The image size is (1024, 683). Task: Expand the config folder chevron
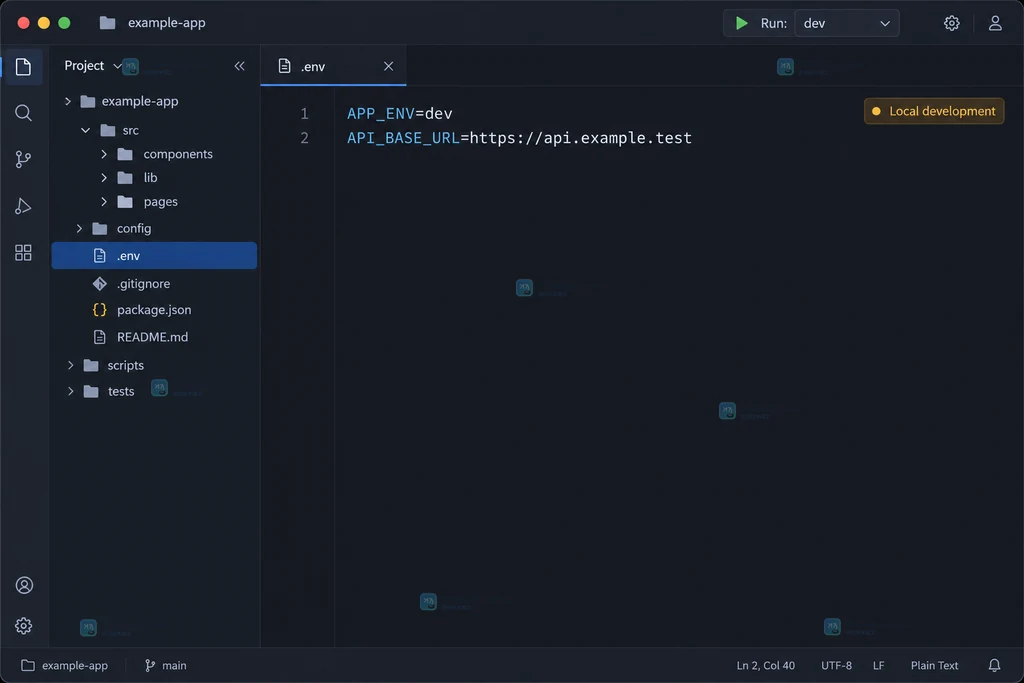(80, 229)
